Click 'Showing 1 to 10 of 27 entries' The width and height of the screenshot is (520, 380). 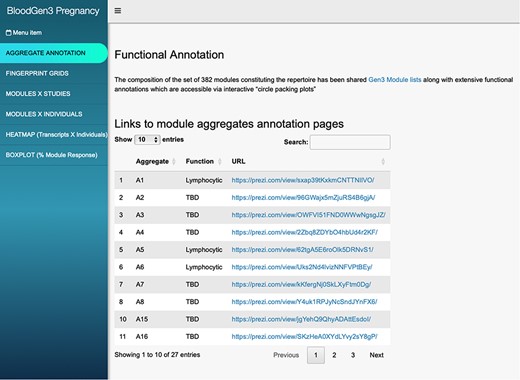tap(157, 355)
